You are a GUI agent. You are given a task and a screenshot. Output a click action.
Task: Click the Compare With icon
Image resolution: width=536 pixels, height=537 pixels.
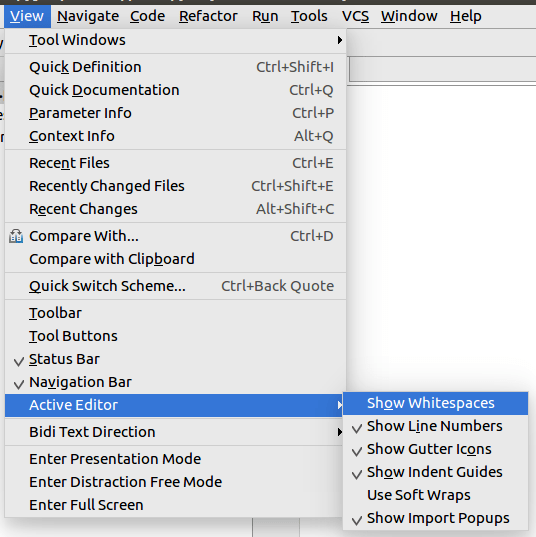16,236
